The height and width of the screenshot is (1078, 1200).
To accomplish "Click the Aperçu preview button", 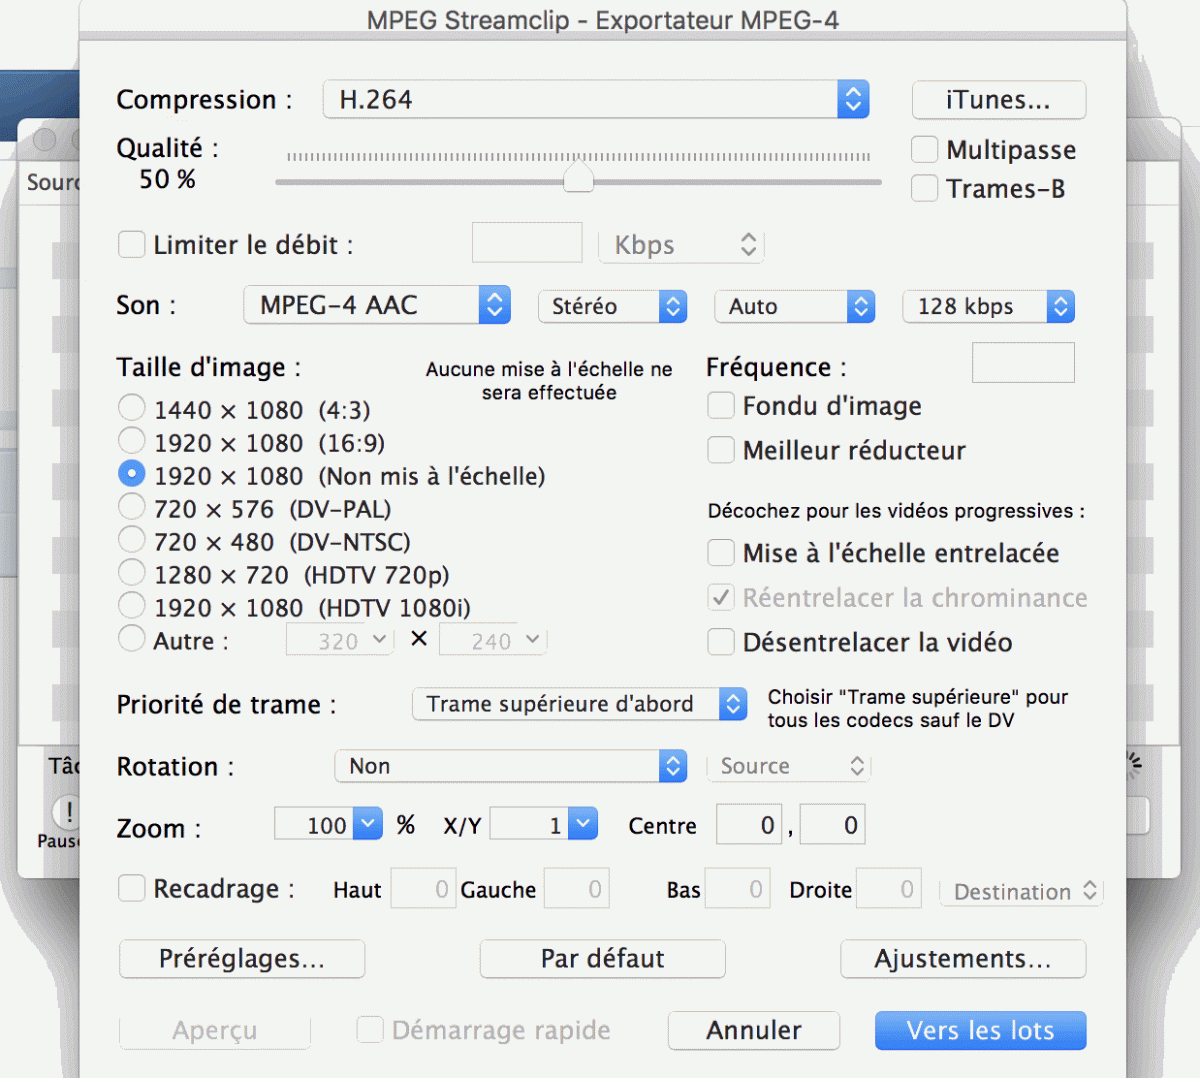I will pyautogui.click(x=215, y=1031).
